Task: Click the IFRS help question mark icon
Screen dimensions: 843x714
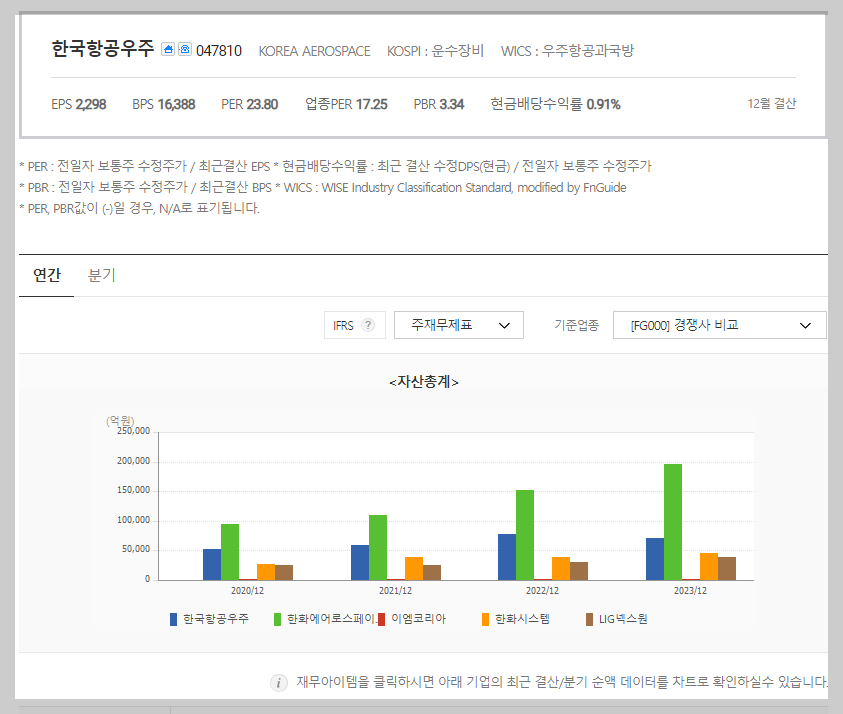Action: [x=368, y=325]
